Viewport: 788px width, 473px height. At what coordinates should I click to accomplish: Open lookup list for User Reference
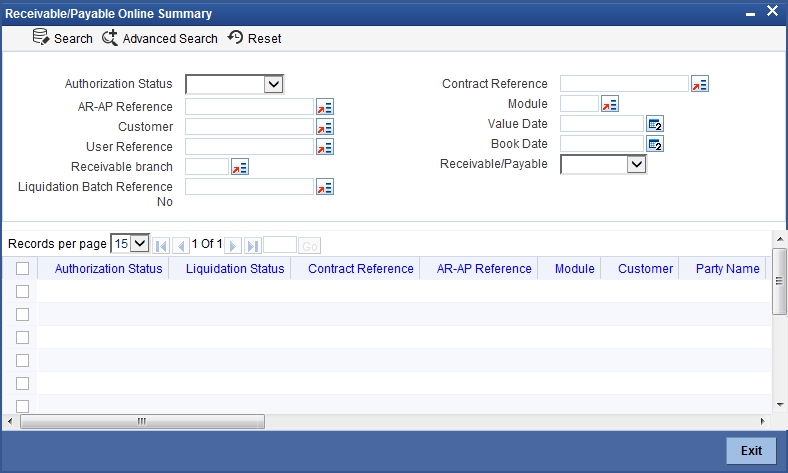tap(325, 147)
